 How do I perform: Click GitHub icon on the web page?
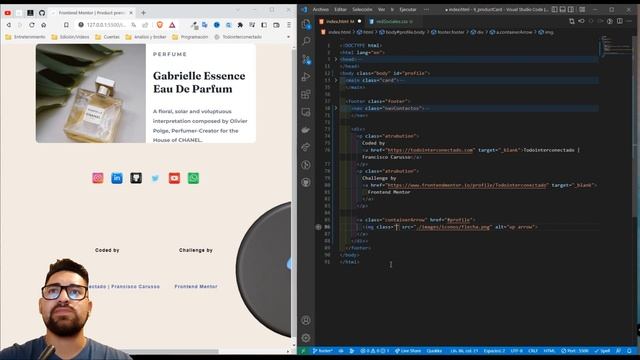(x=136, y=178)
